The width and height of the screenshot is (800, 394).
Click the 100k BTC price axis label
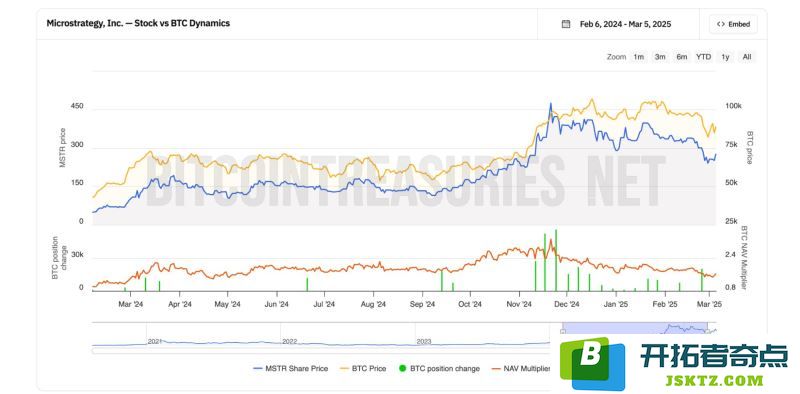(x=733, y=106)
